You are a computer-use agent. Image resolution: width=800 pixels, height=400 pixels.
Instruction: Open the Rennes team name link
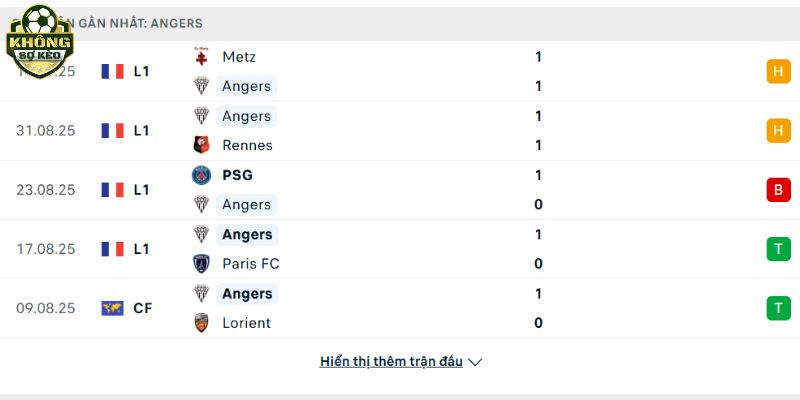pyautogui.click(x=247, y=145)
